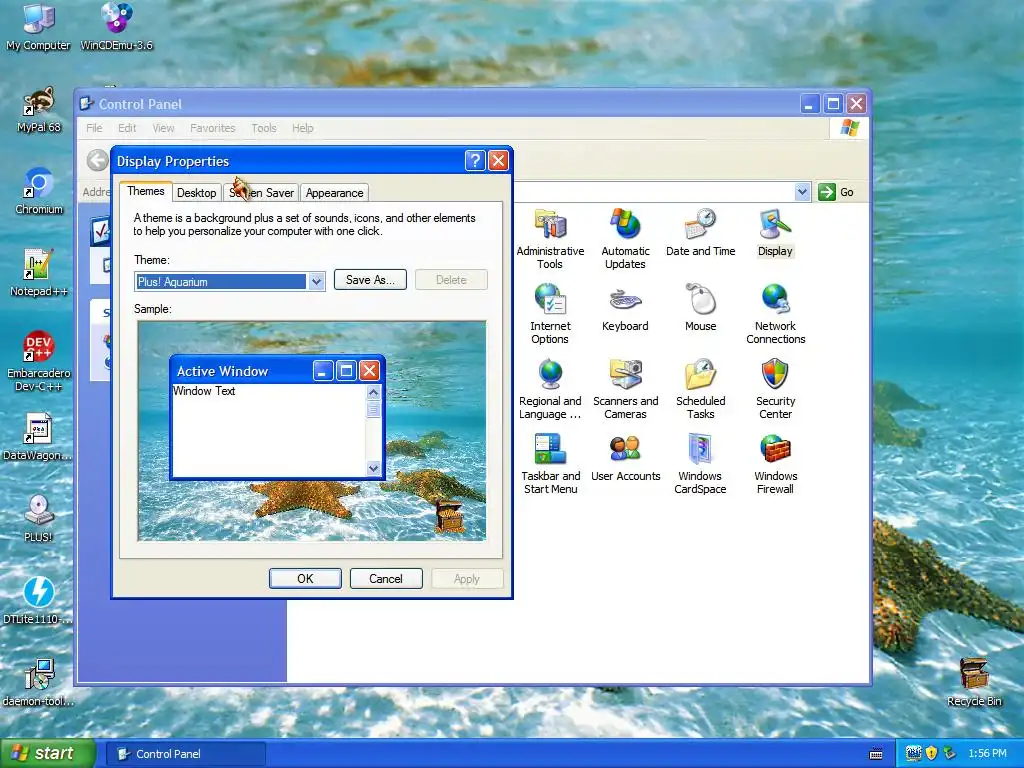This screenshot has width=1024, height=768.
Task: Open Administrative Tools in Control Panel
Action: 550,239
